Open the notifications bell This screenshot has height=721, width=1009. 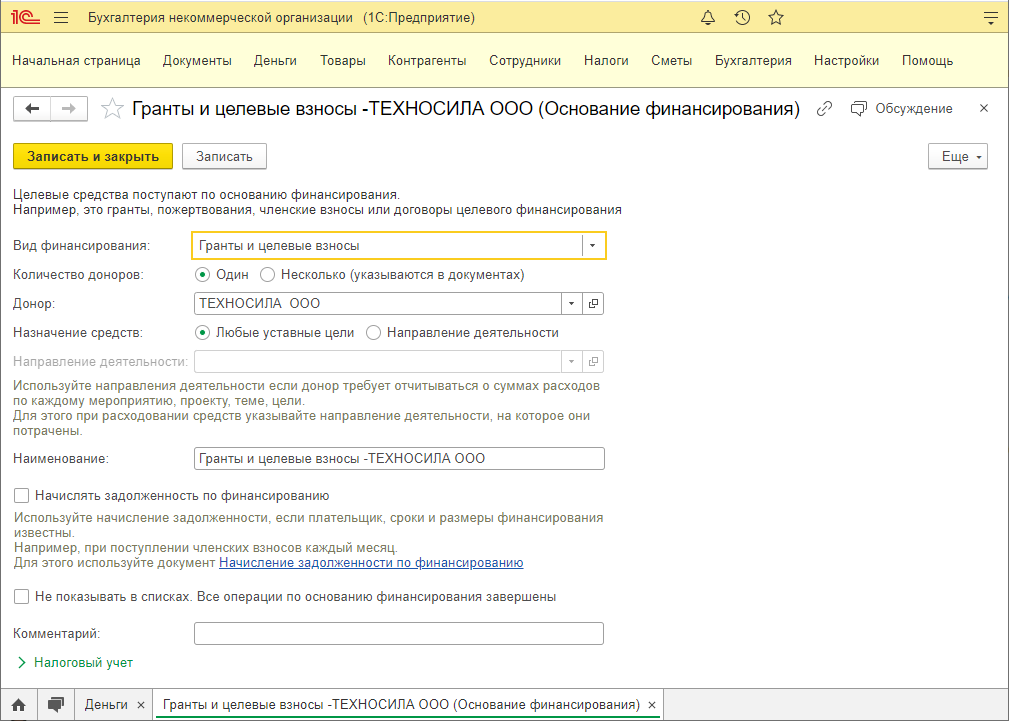click(x=708, y=17)
